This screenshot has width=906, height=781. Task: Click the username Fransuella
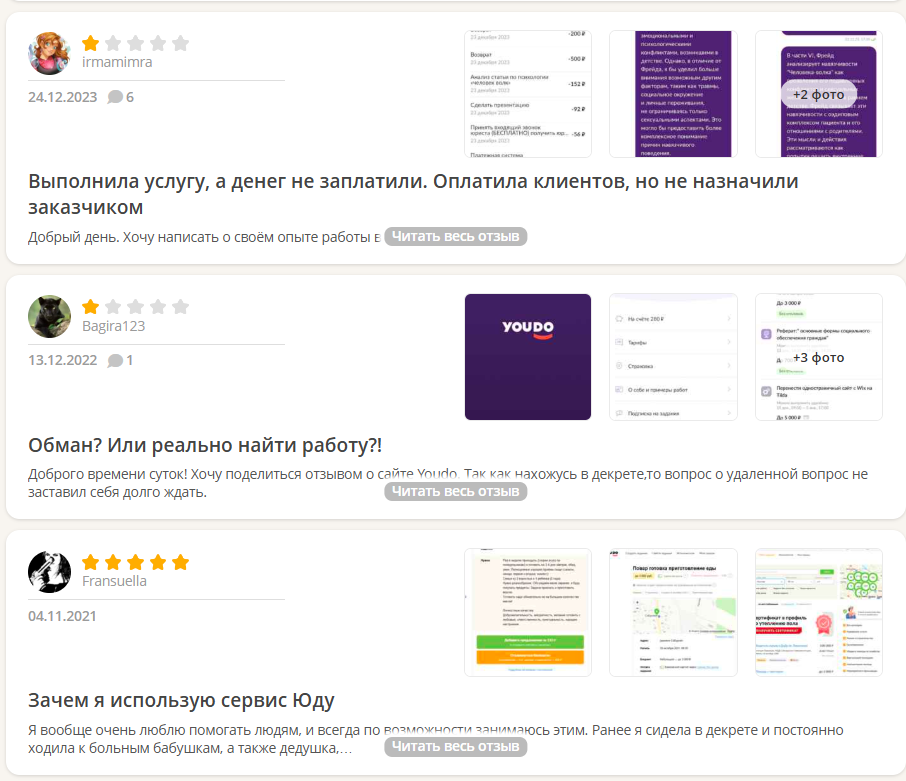pos(114,581)
